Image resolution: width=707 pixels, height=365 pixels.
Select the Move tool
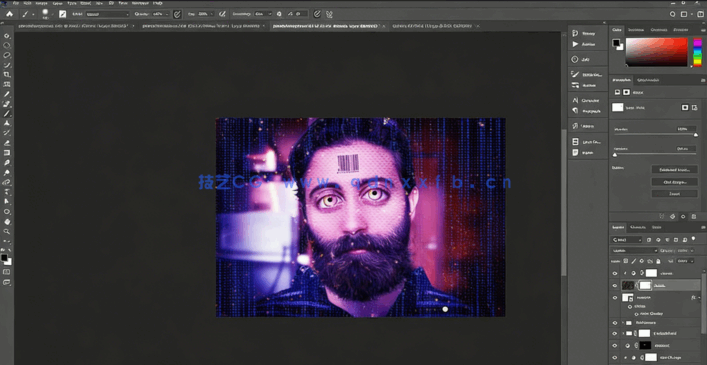(7, 36)
